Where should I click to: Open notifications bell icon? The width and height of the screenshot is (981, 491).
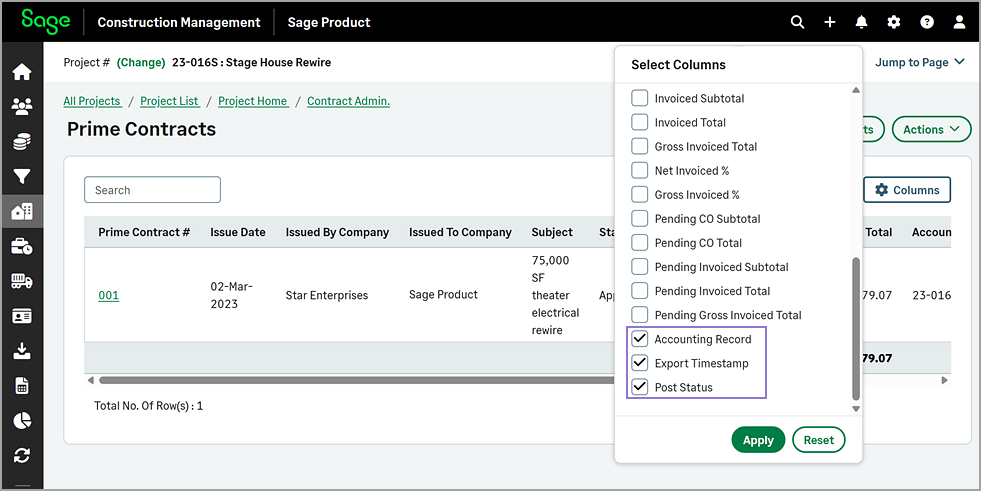pos(862,22)
